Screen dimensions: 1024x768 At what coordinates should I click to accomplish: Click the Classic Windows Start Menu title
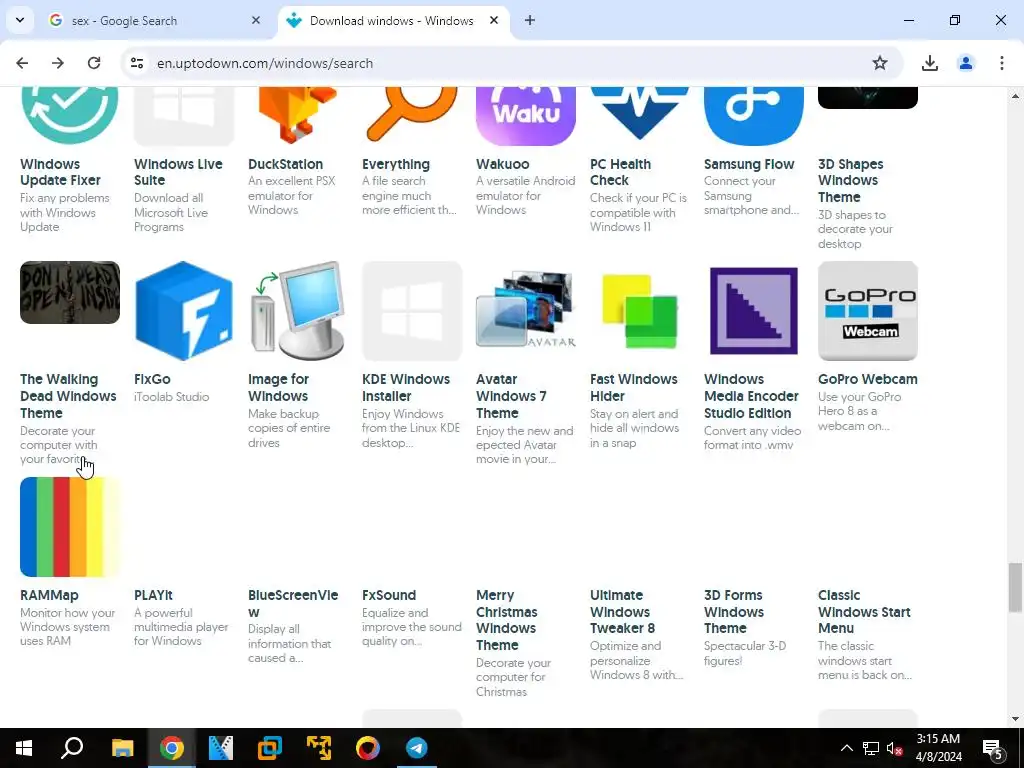864,612
